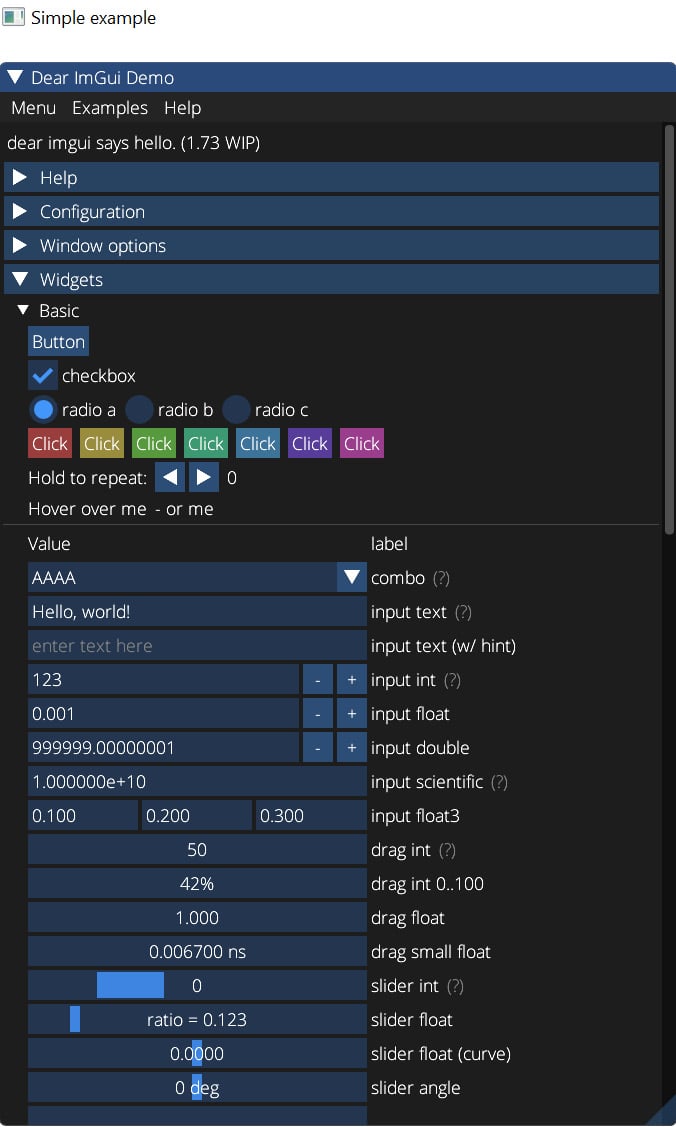Open the AAAA combo dropdown arrow

pyautogui.click(x=352, y=577)
